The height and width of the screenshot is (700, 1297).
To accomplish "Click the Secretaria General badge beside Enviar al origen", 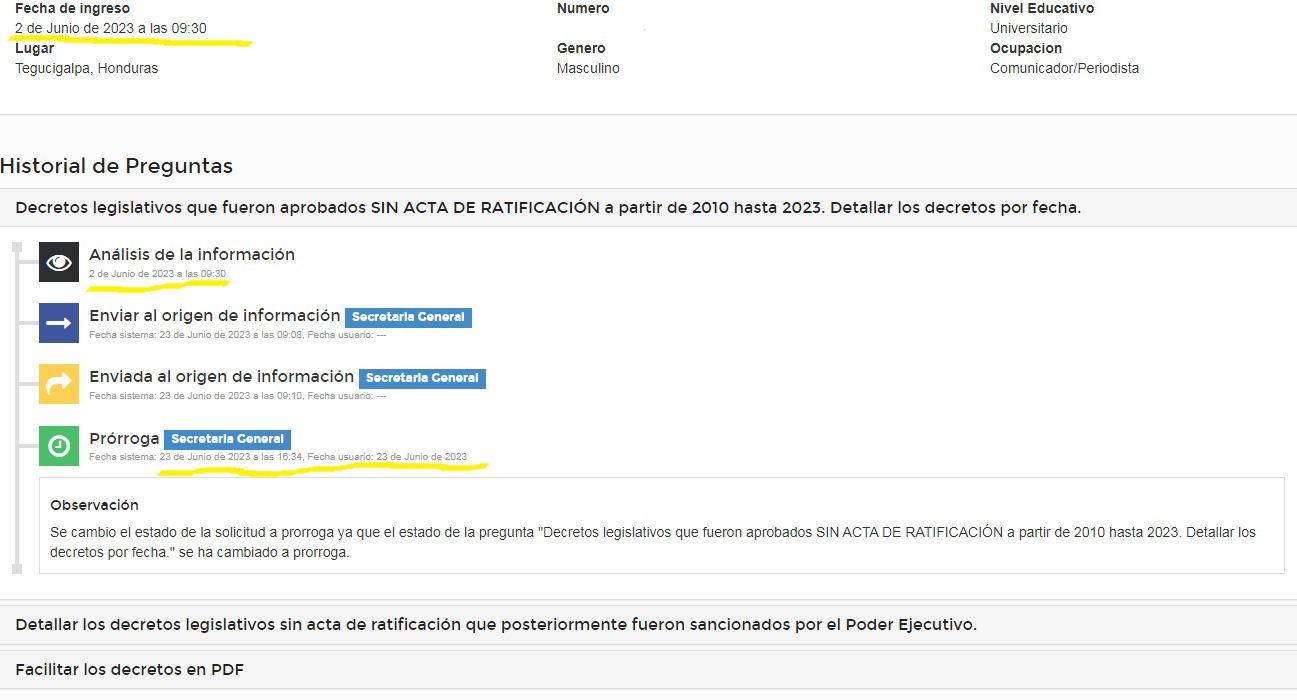I will tap(408, 317).
